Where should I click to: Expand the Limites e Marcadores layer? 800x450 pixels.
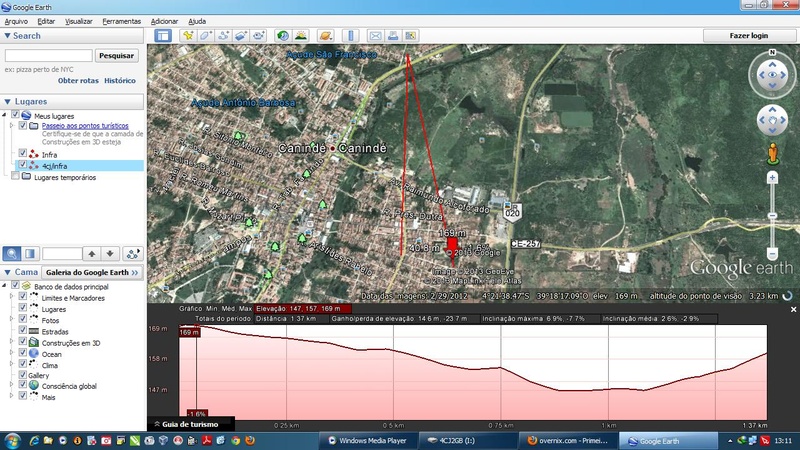click(x=10, y=298)
